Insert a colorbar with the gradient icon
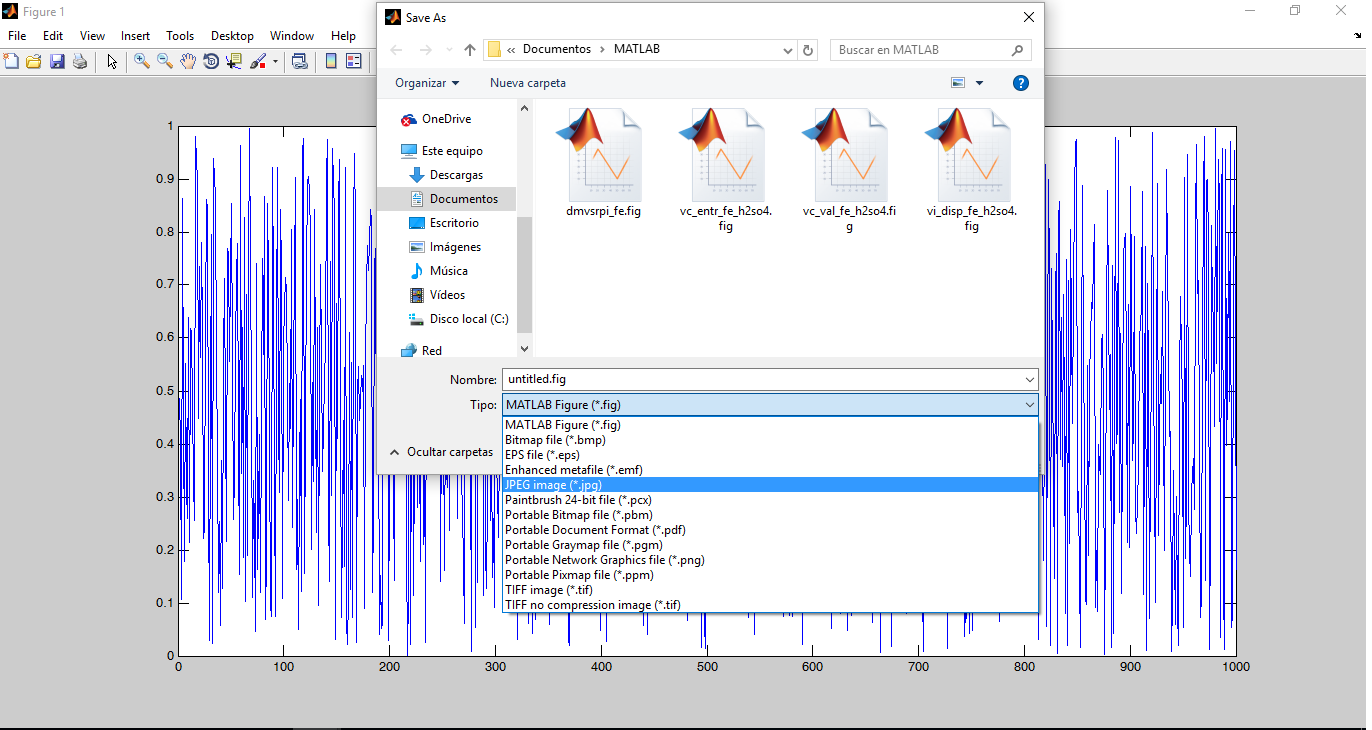Image resolution: width=1372 pixels, height=730 pixels. [x=331, y=61]
